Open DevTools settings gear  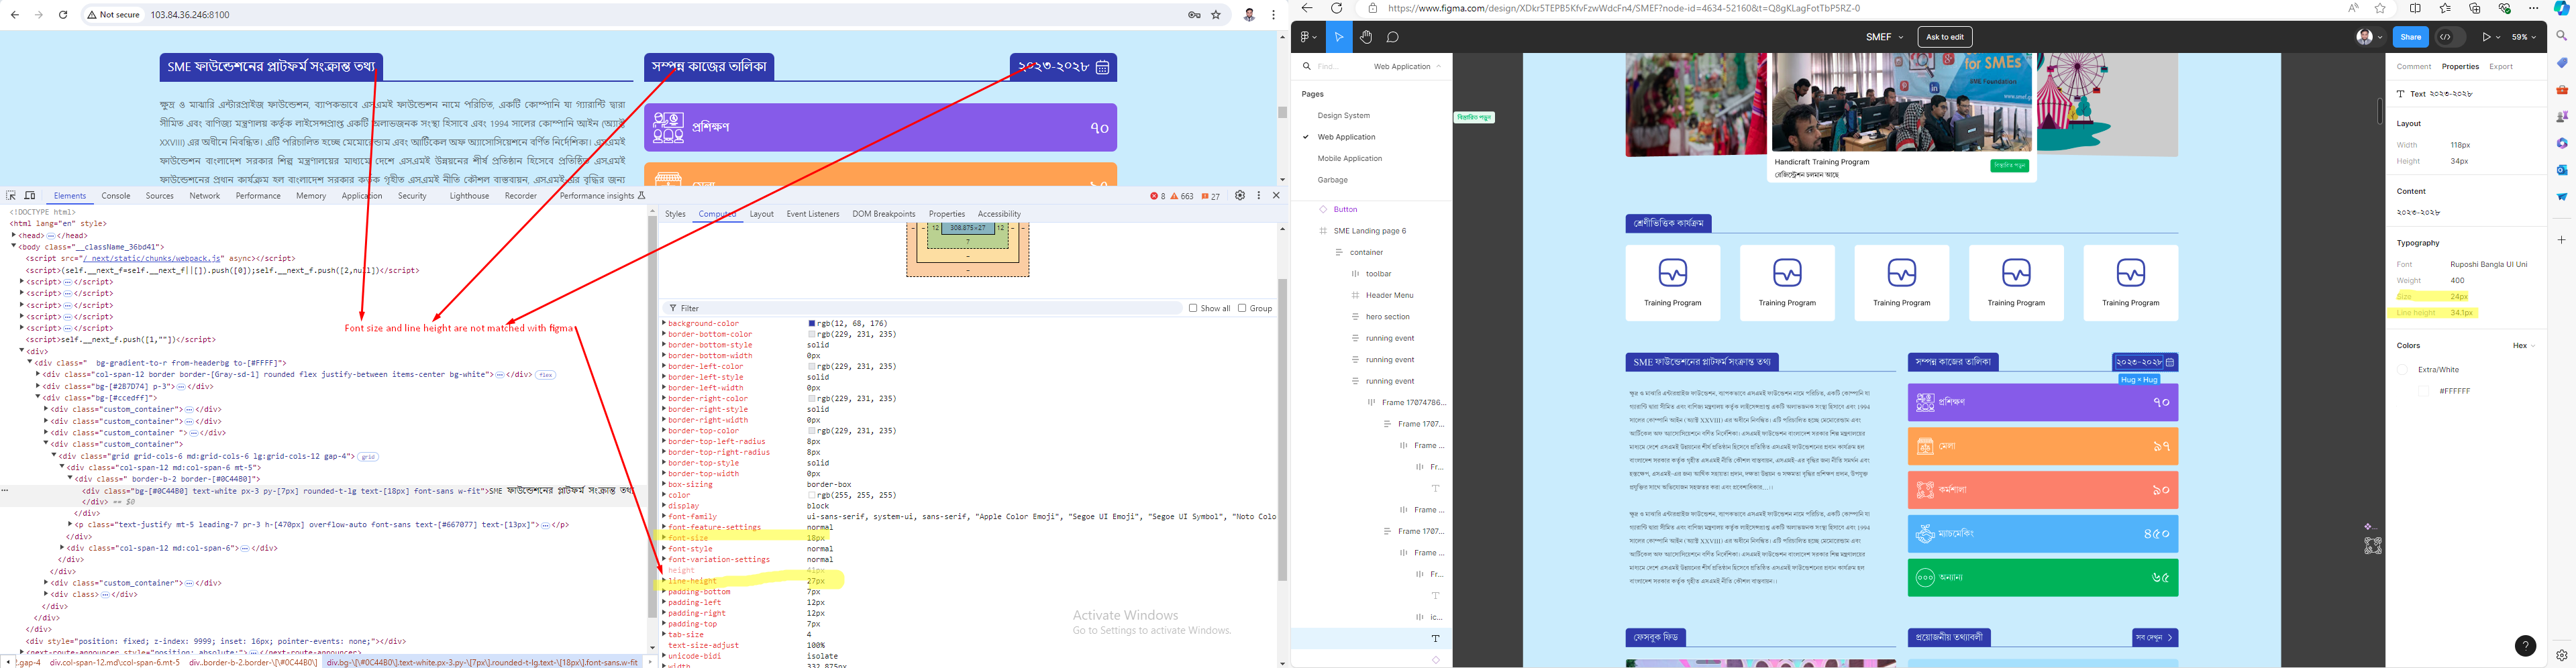pyautogui.click(x=1240, y=196)
